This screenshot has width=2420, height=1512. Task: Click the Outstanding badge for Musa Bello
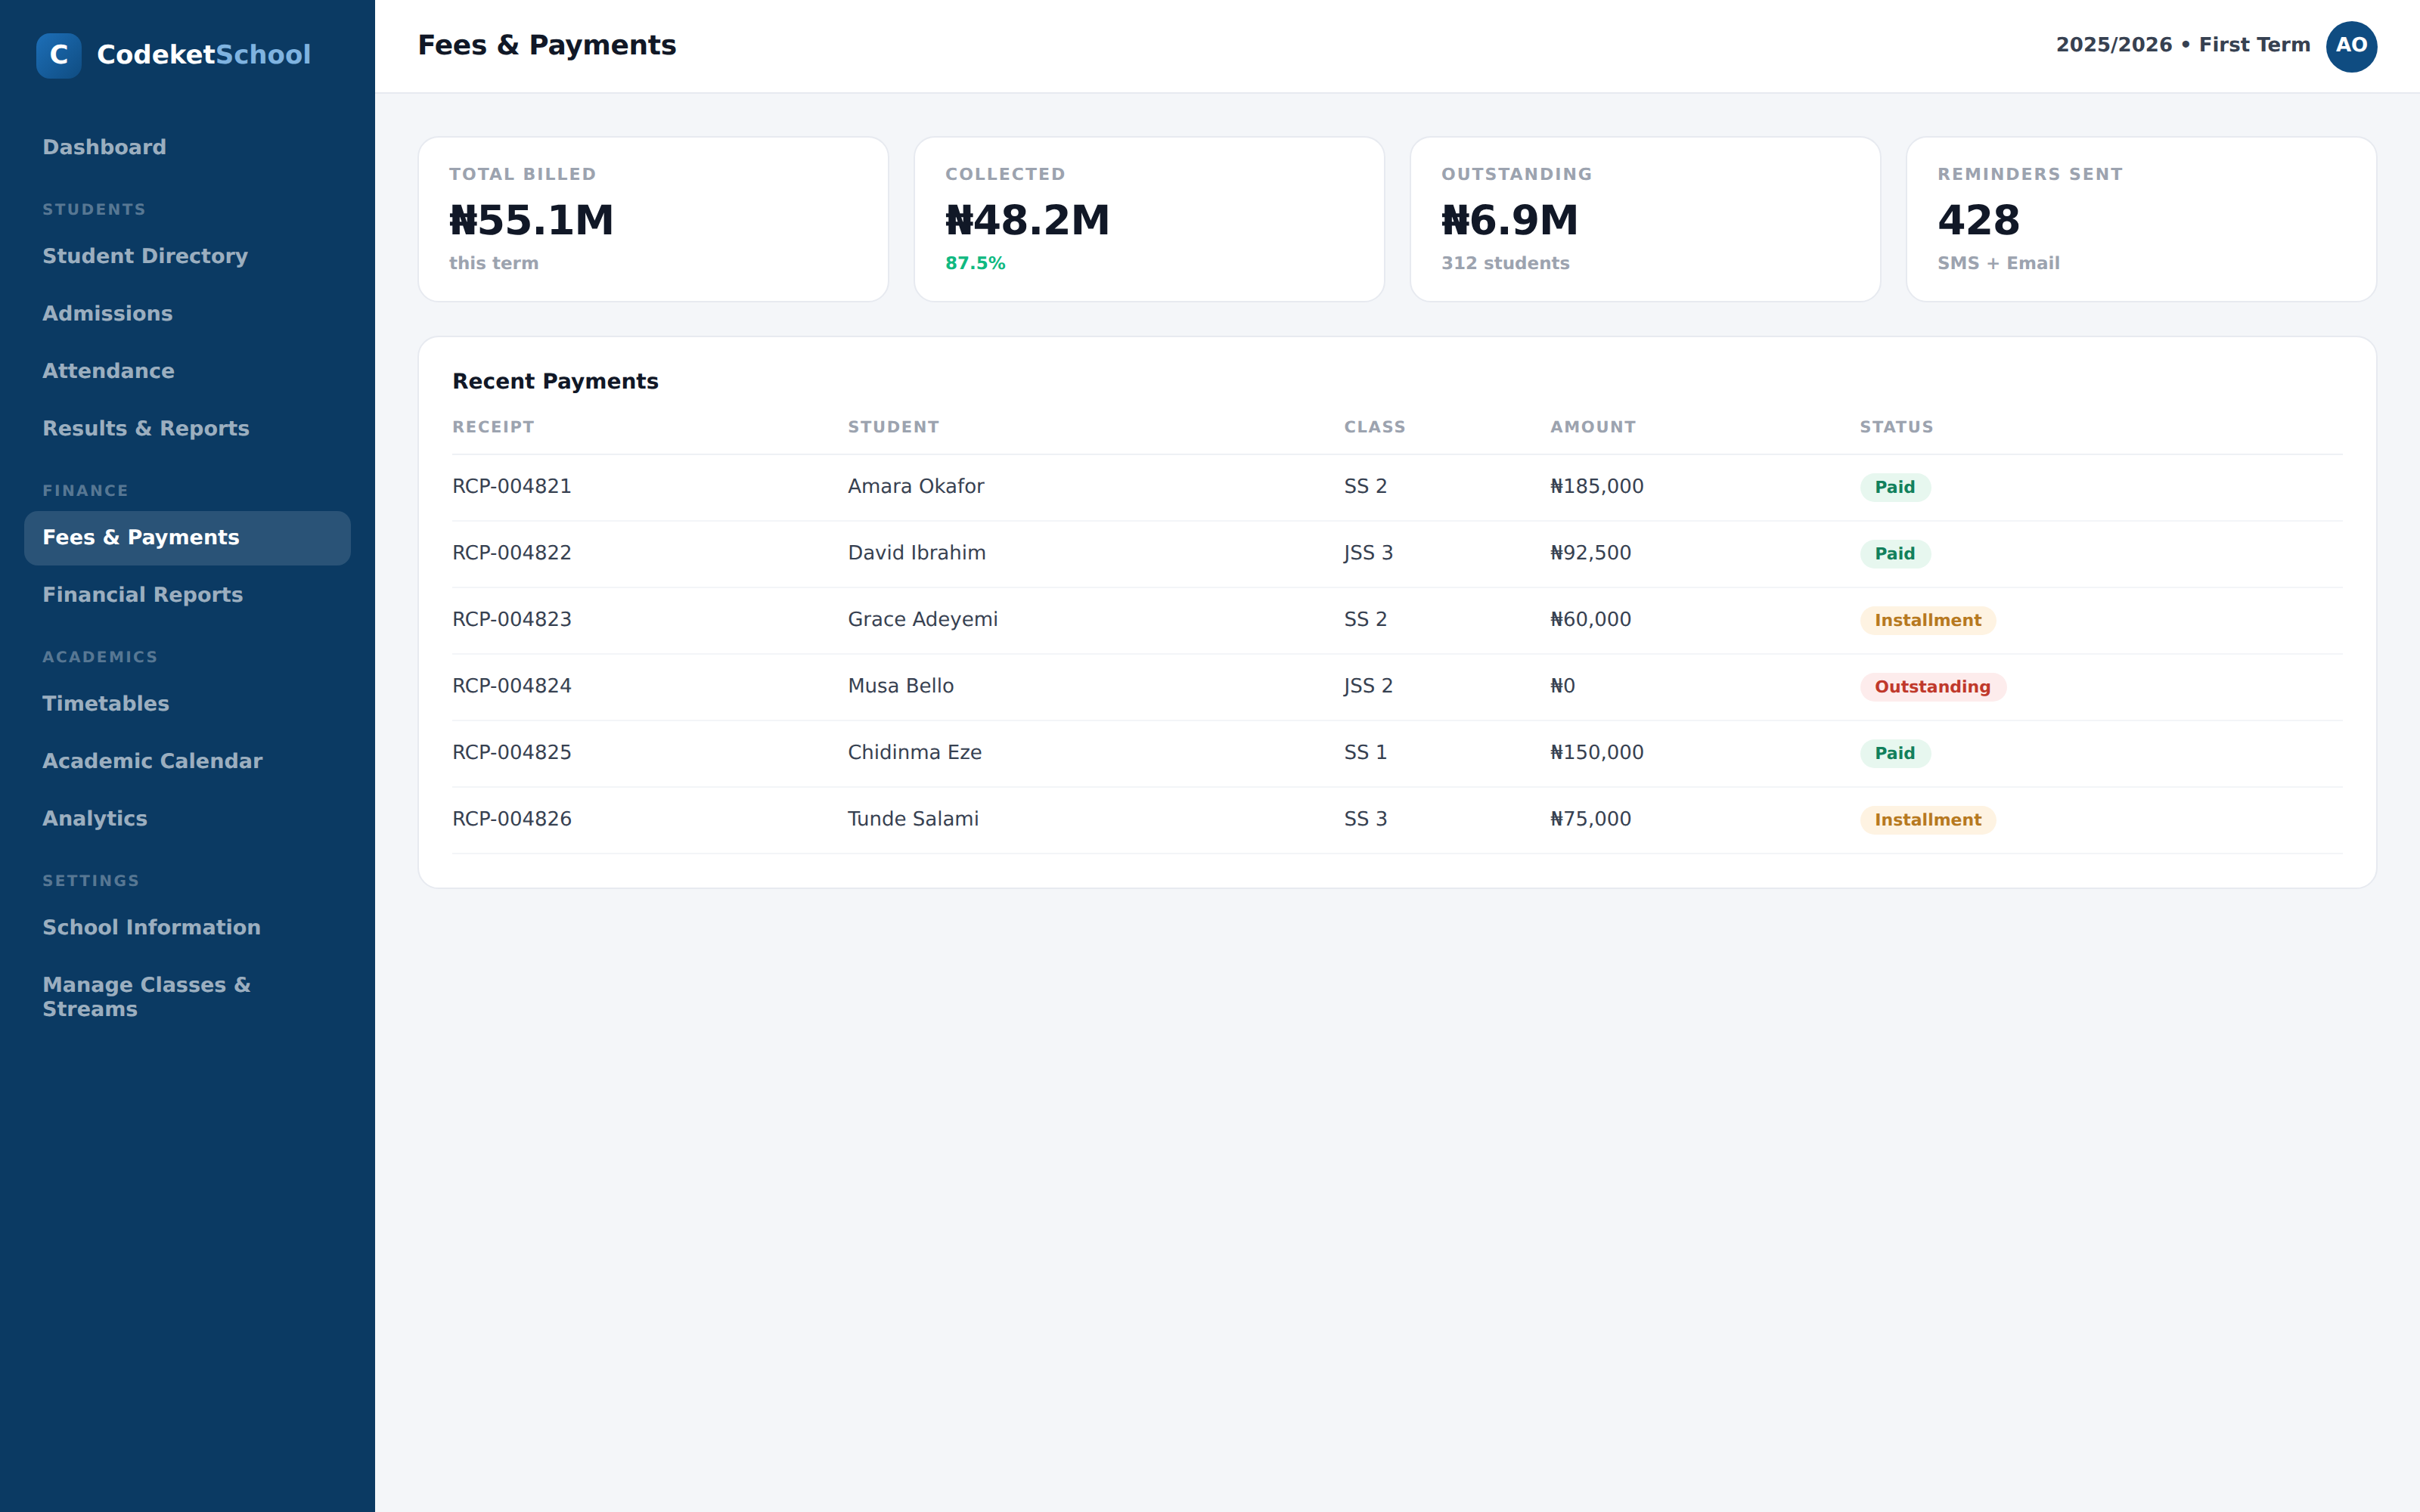pyautogui.click(x=1932, y=687)
